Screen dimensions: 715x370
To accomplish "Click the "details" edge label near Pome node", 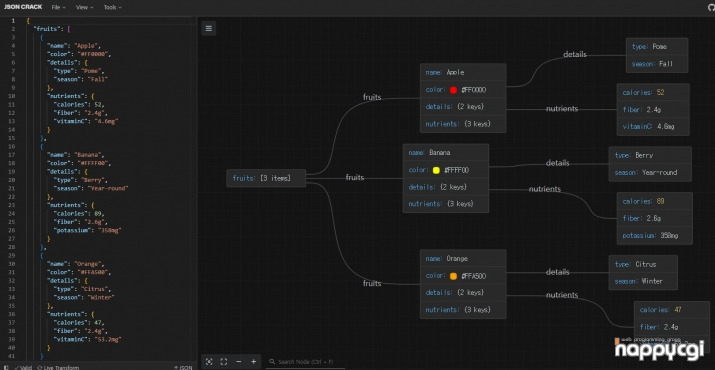I will pos(575,54).
